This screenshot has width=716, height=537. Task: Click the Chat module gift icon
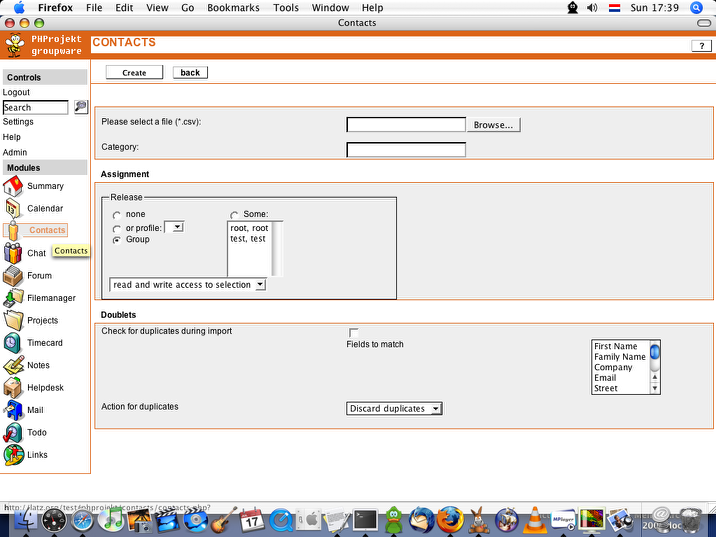click(x=13, y=253)
